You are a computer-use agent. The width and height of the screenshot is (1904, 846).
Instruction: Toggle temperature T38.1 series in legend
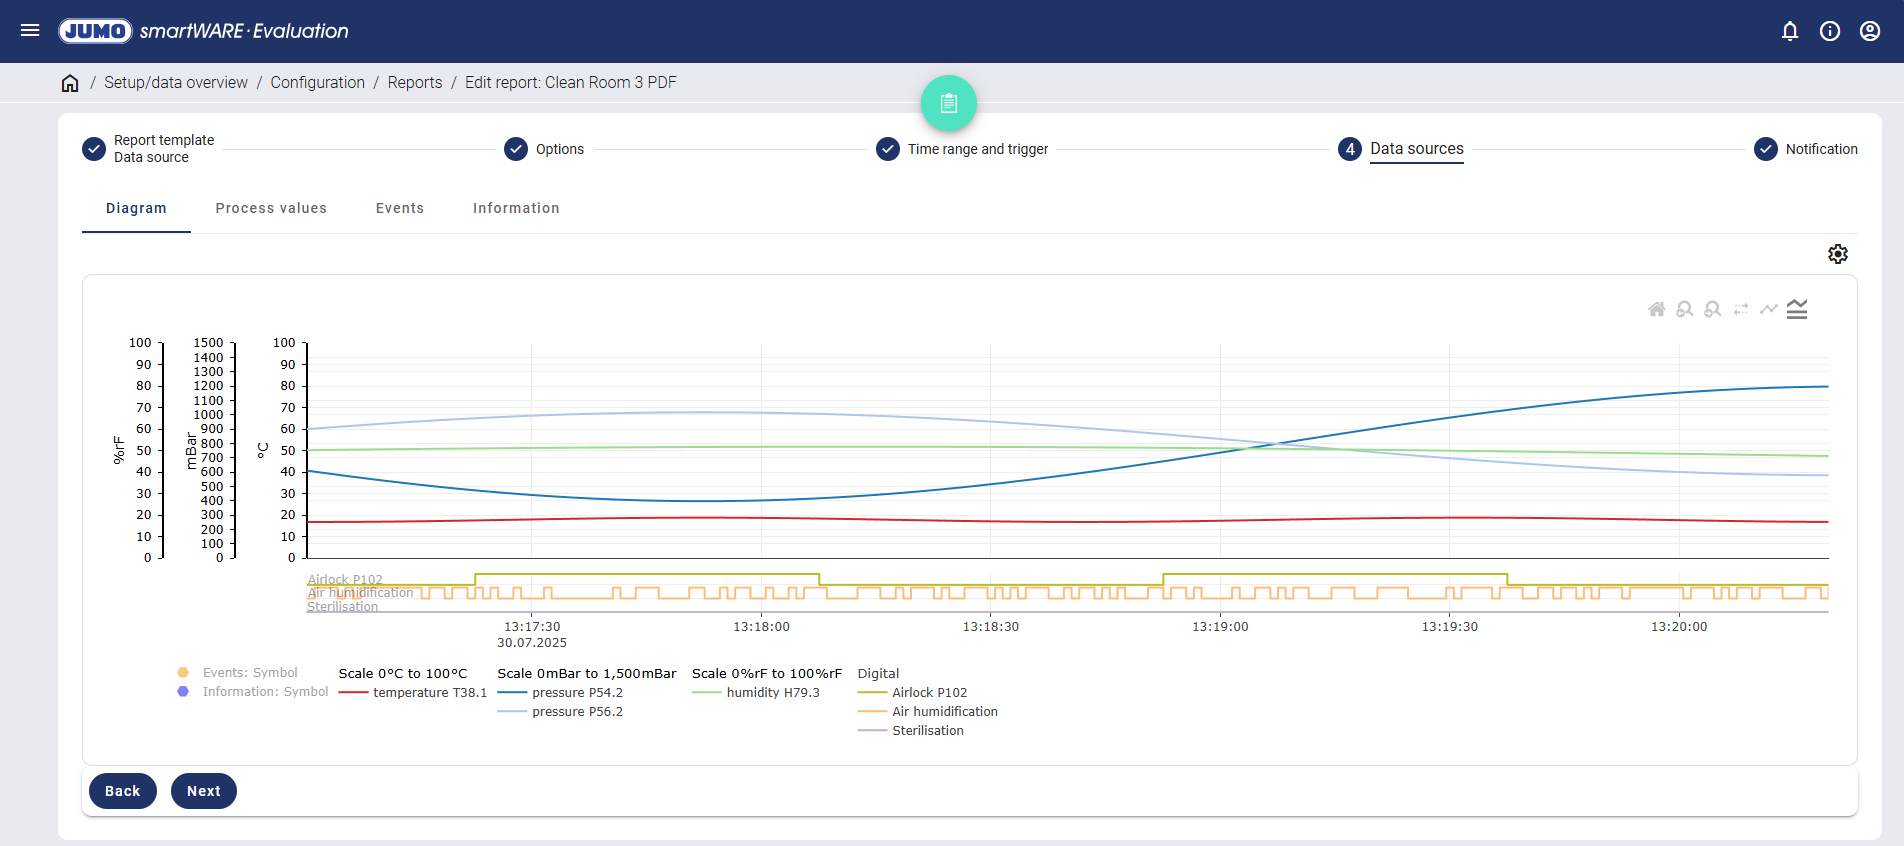[x=429, y=693]
